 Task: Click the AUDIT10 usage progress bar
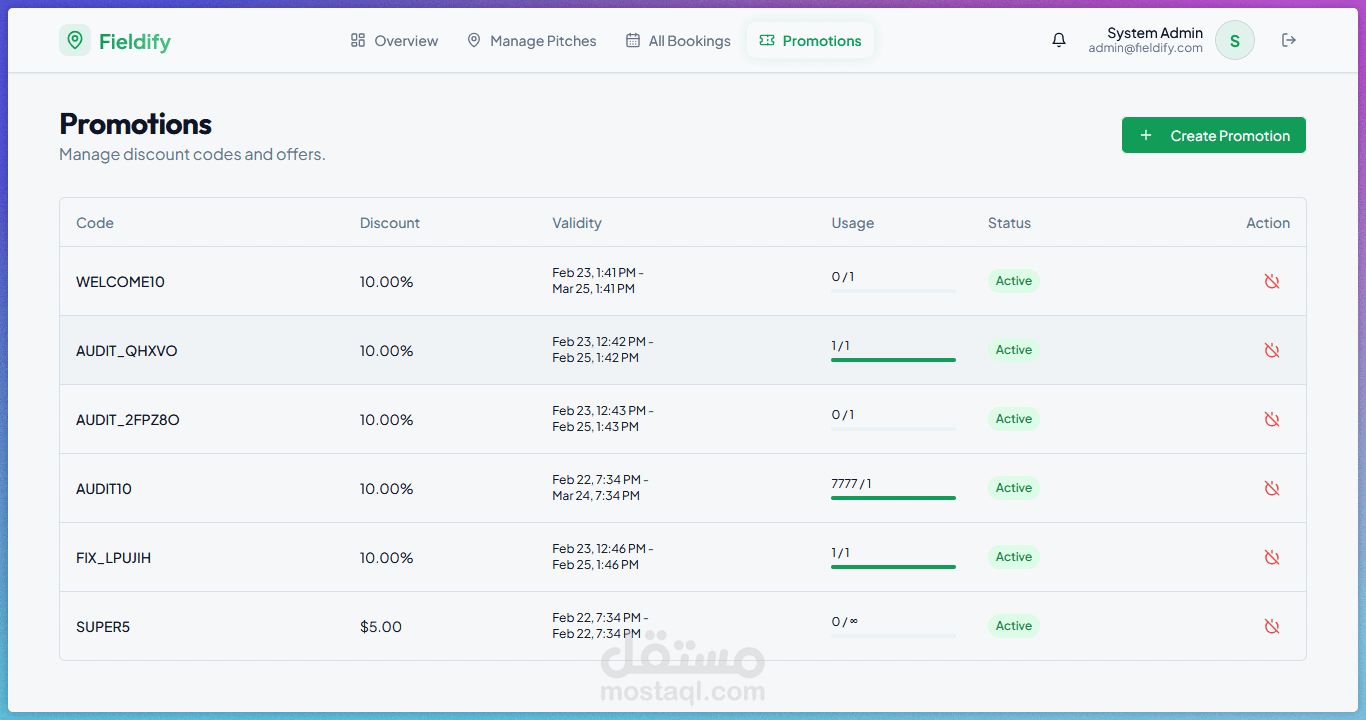pos(893,498)
